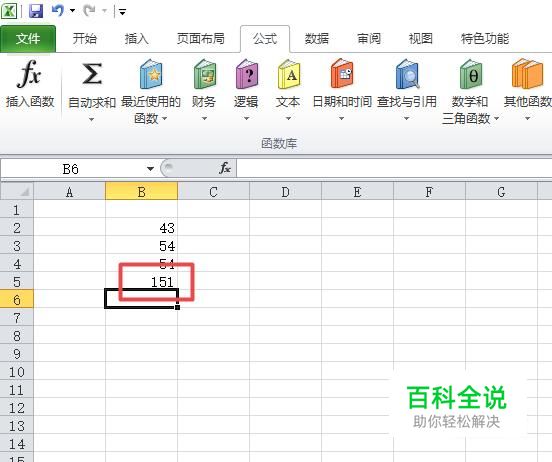Click the 自动求和 sigma icon
The width and height of the screenshot is (552, 462).
click(x=92, y=74)
